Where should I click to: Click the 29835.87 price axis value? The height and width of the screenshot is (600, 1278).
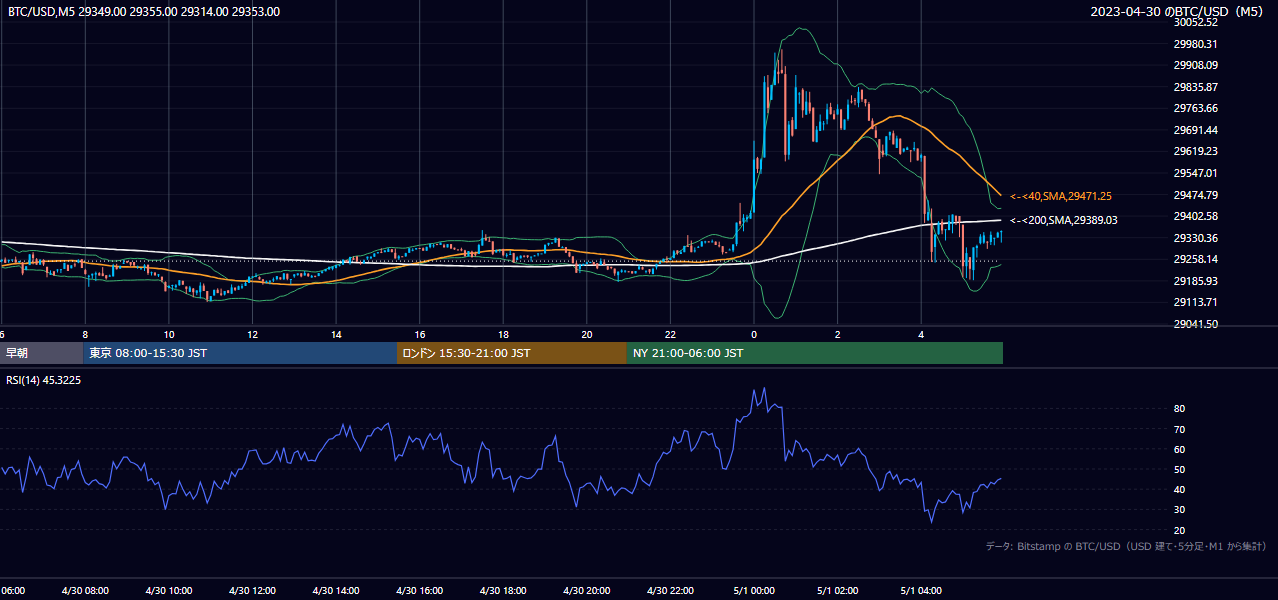1195,87
